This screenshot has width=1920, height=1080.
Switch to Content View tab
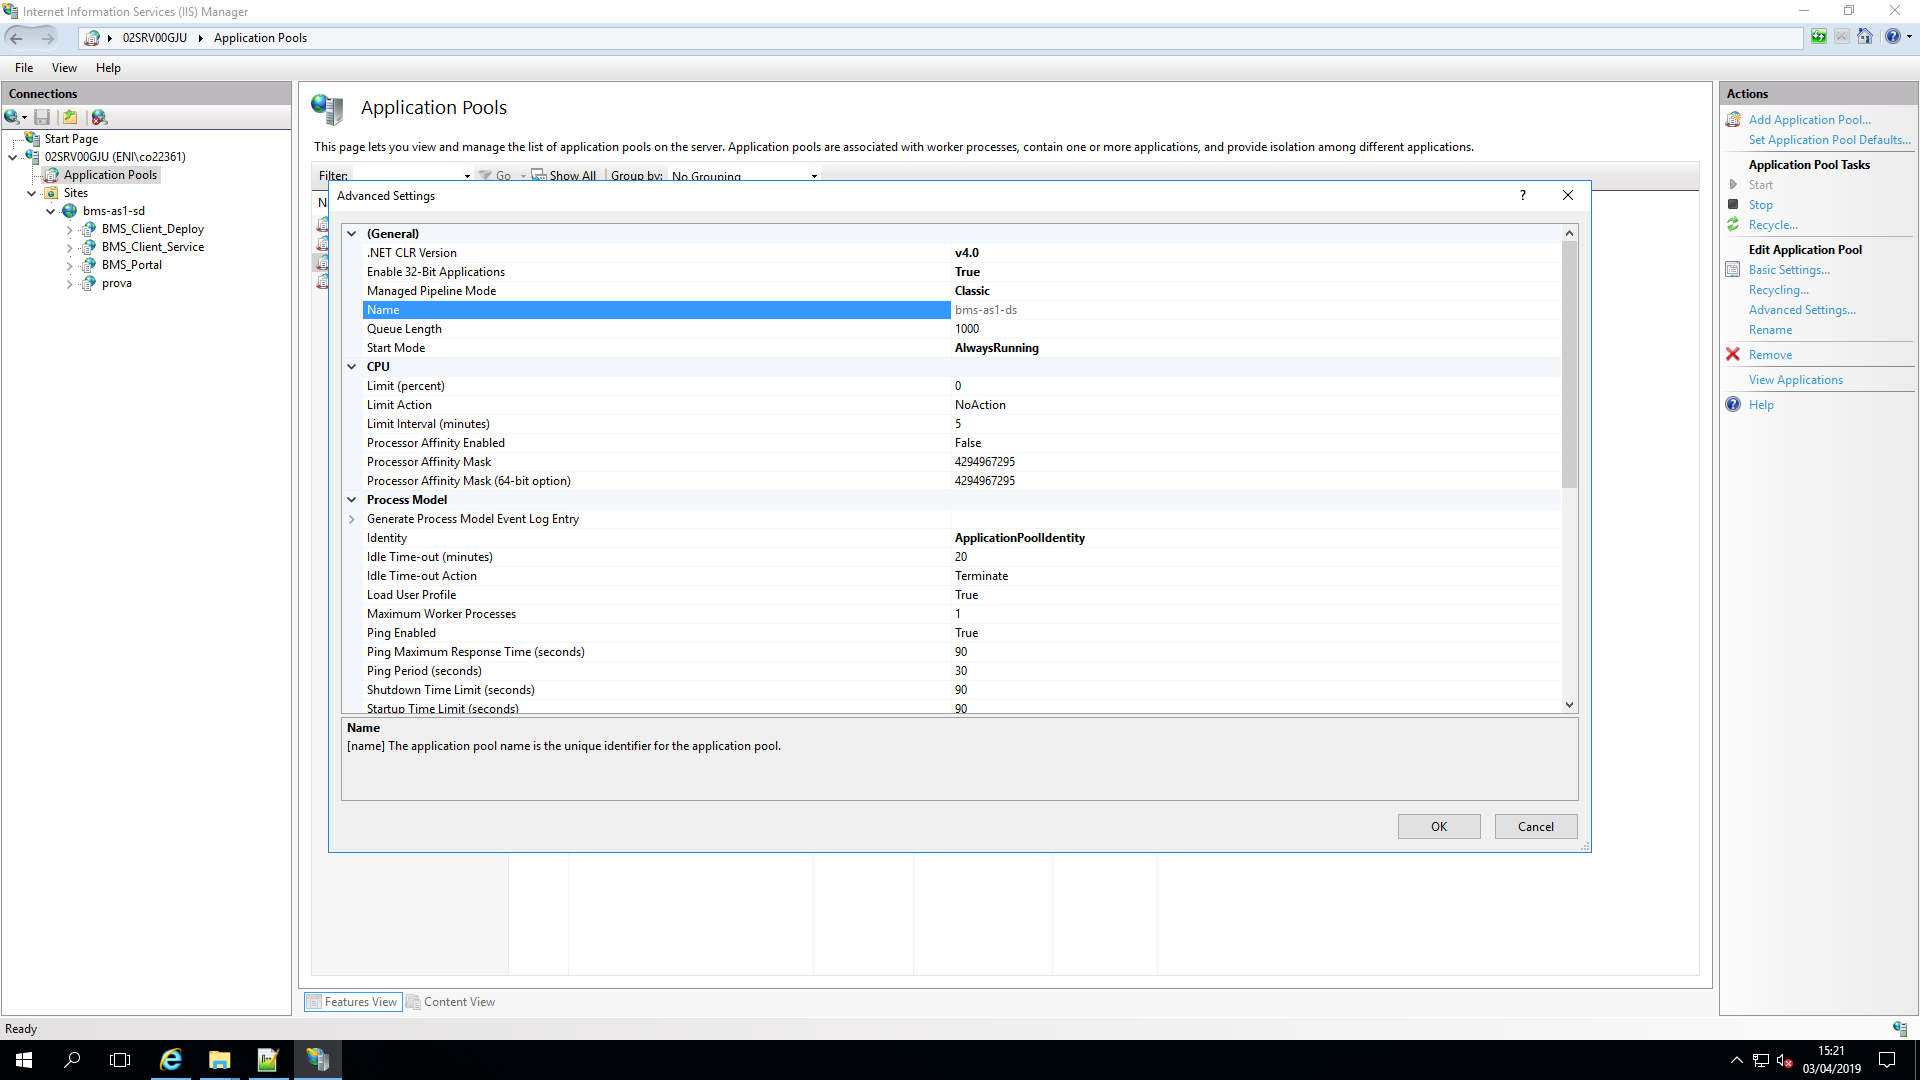450,1002
